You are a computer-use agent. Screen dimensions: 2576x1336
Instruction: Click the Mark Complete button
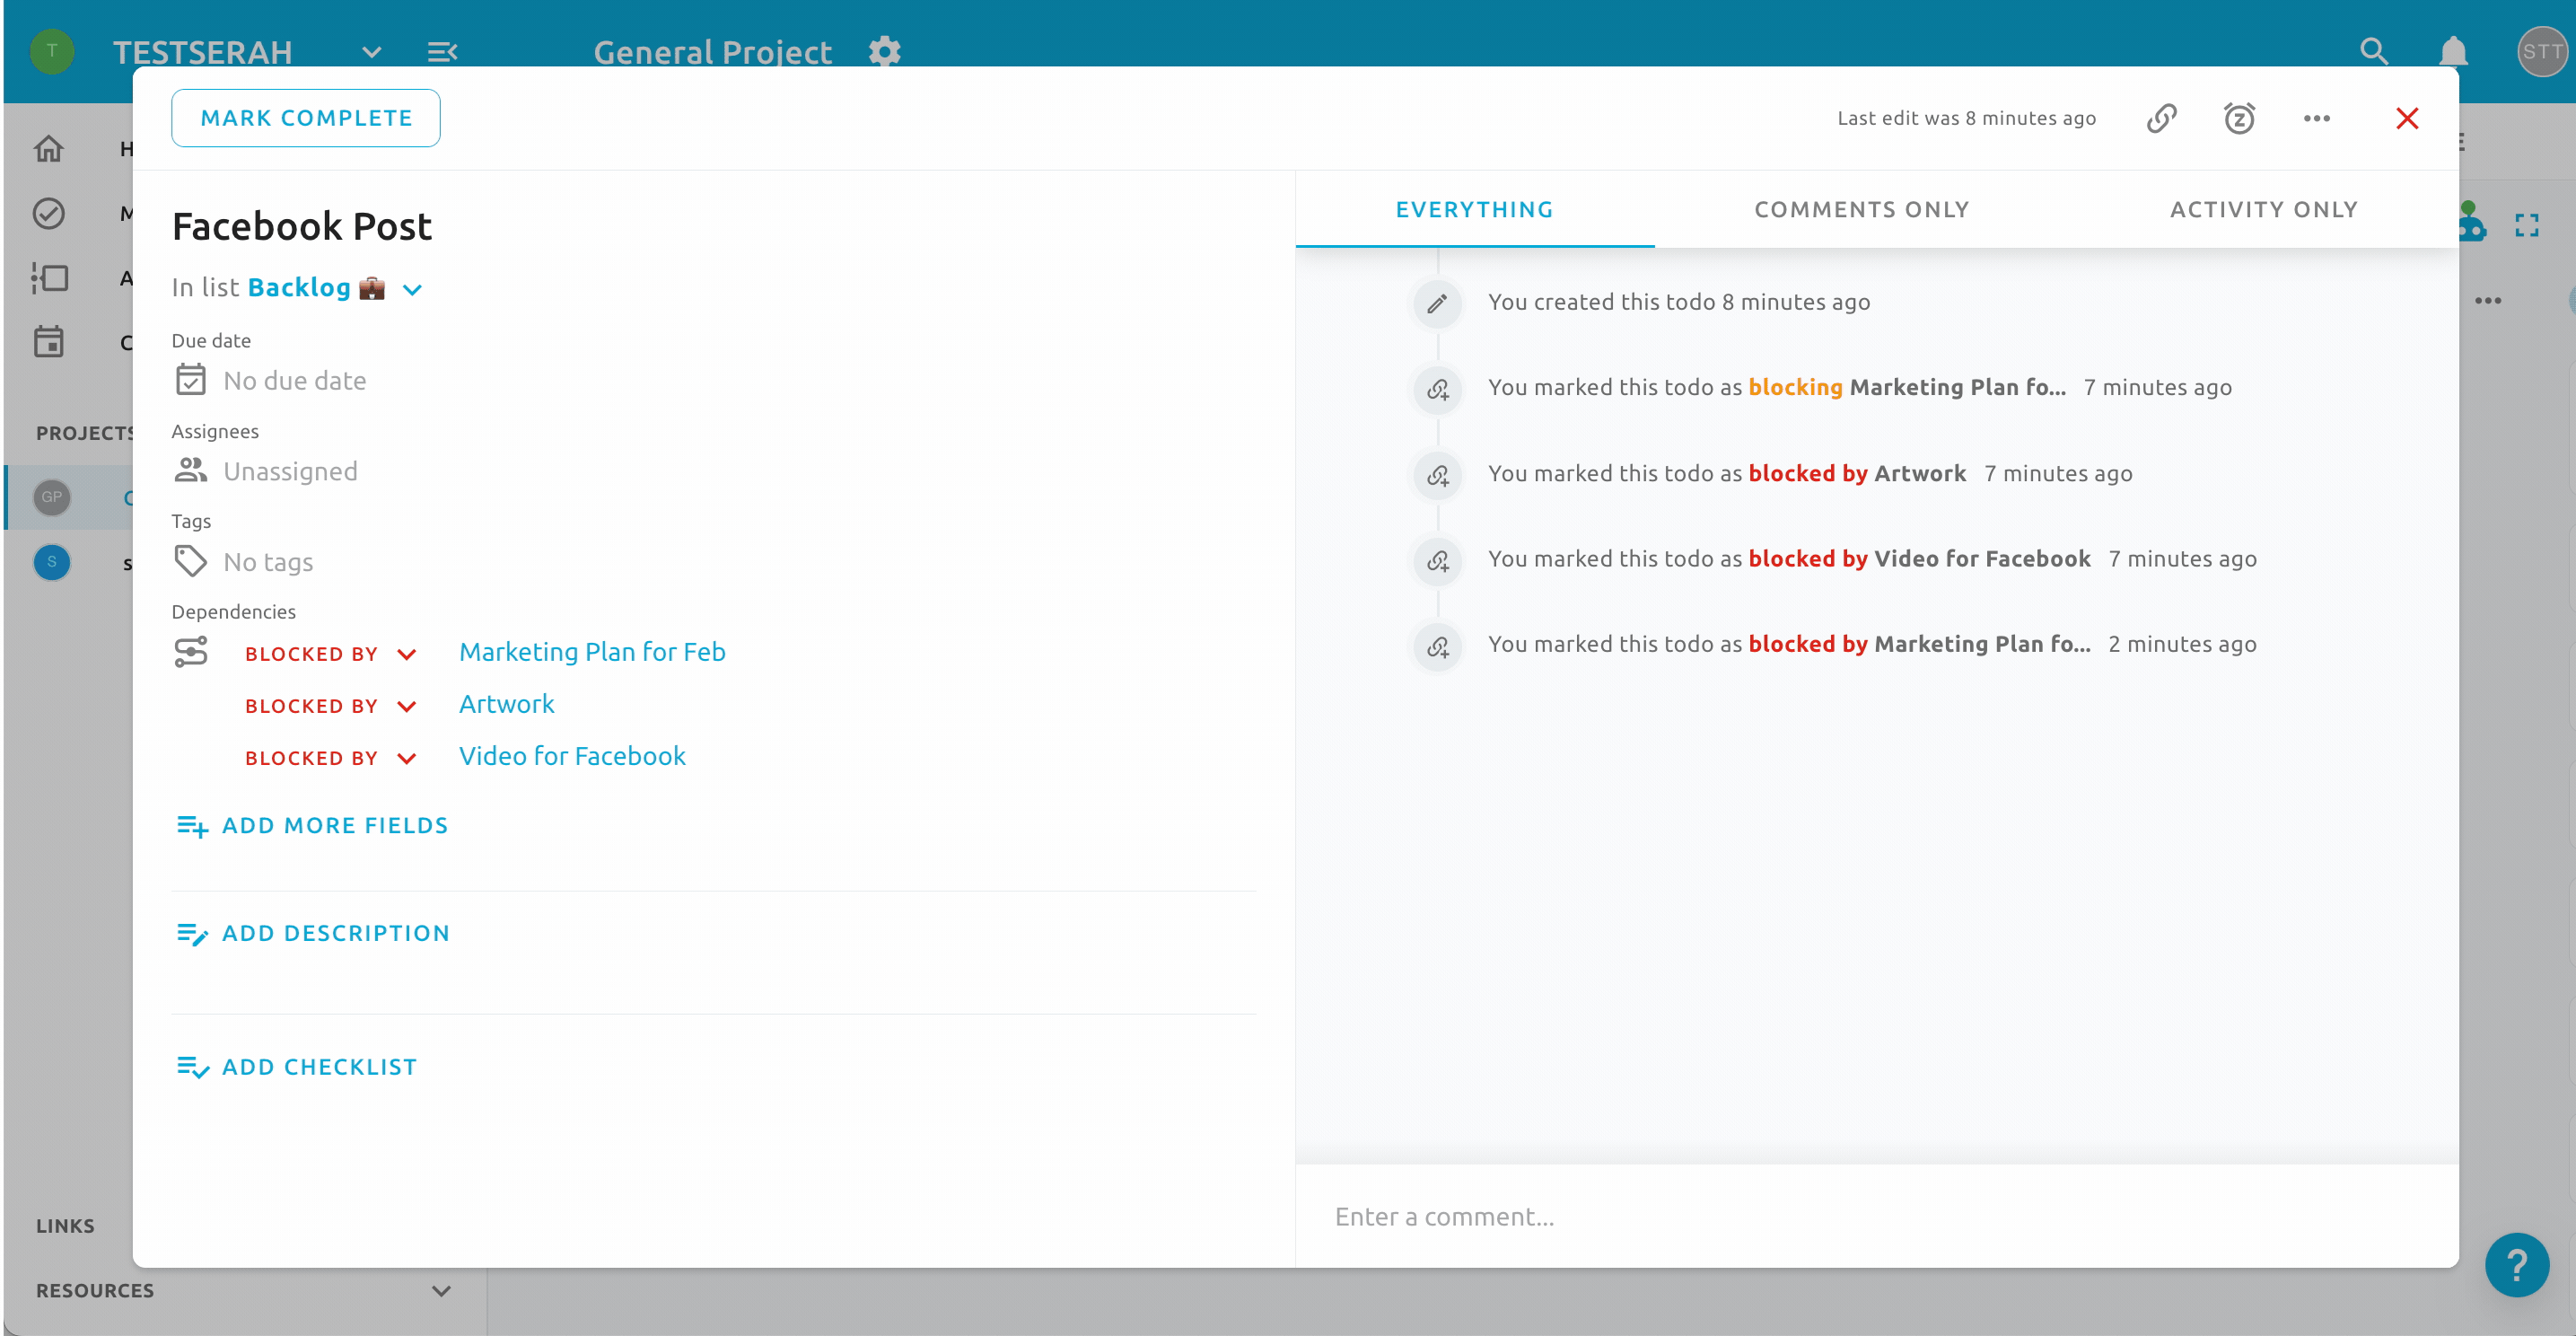pyautogui.click(x=305, y=118)
